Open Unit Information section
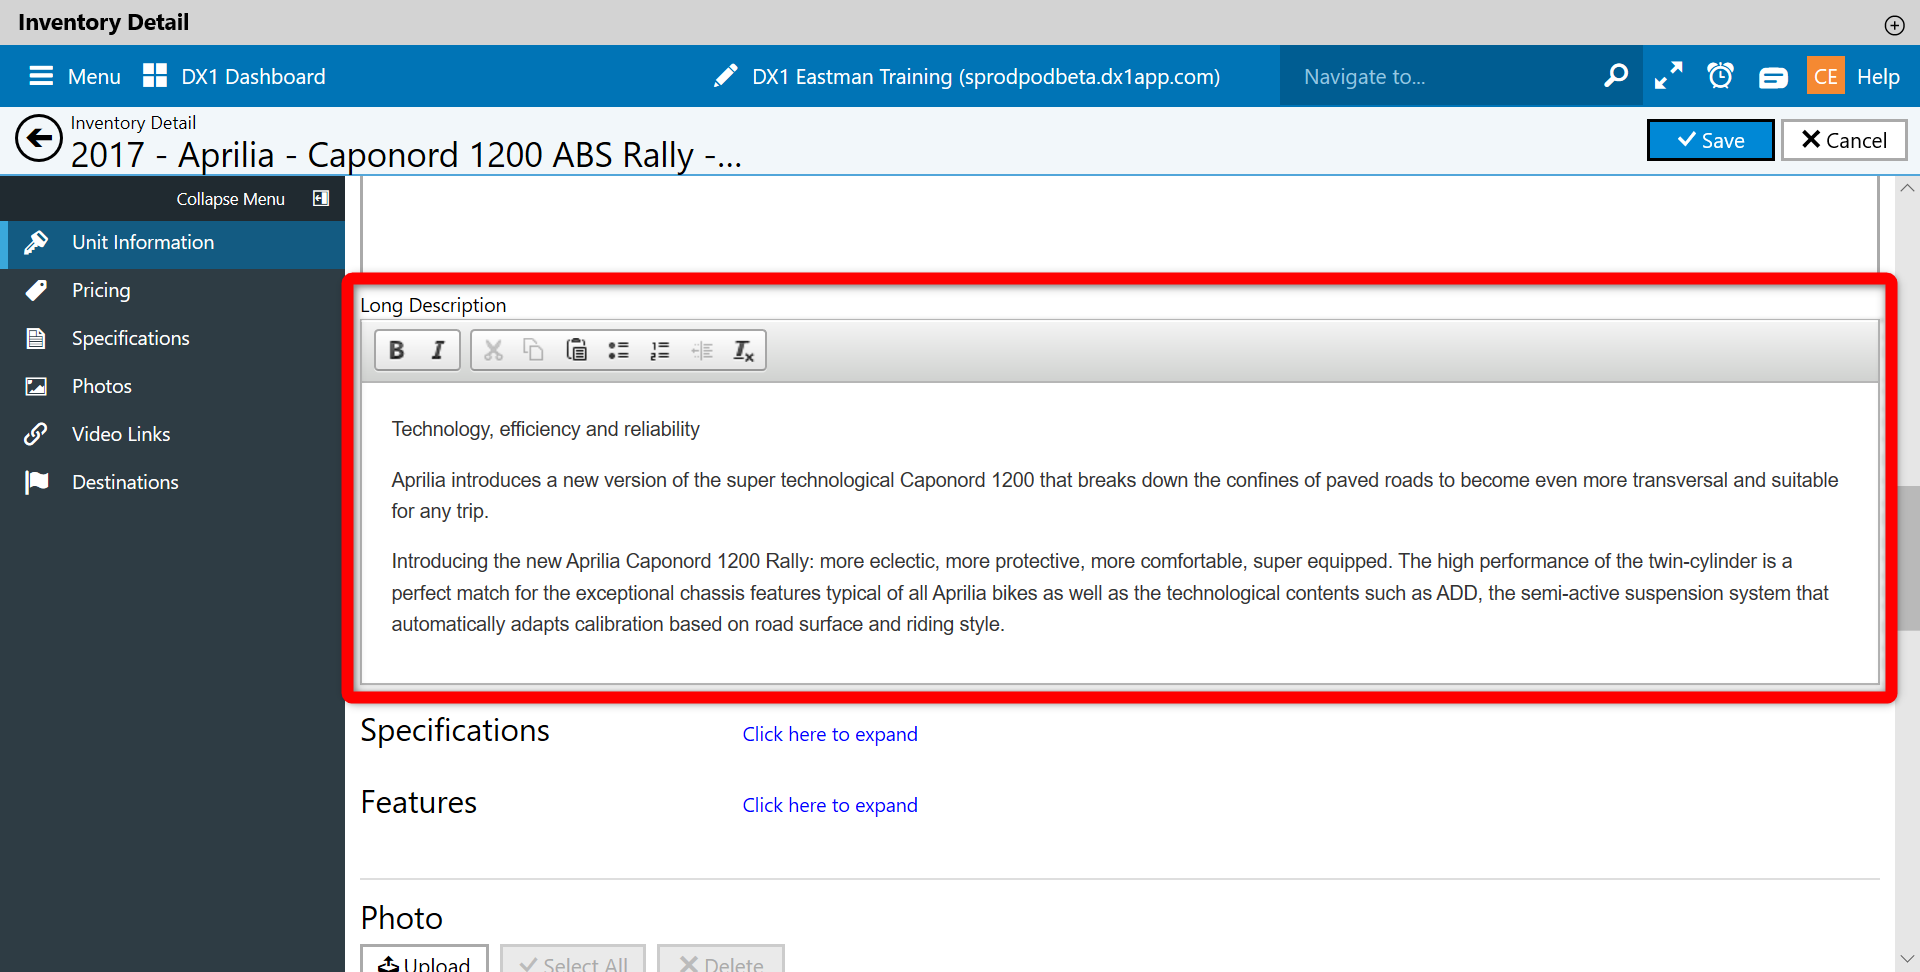Viewport: 1920px width, 972px height. coord(172,243)
